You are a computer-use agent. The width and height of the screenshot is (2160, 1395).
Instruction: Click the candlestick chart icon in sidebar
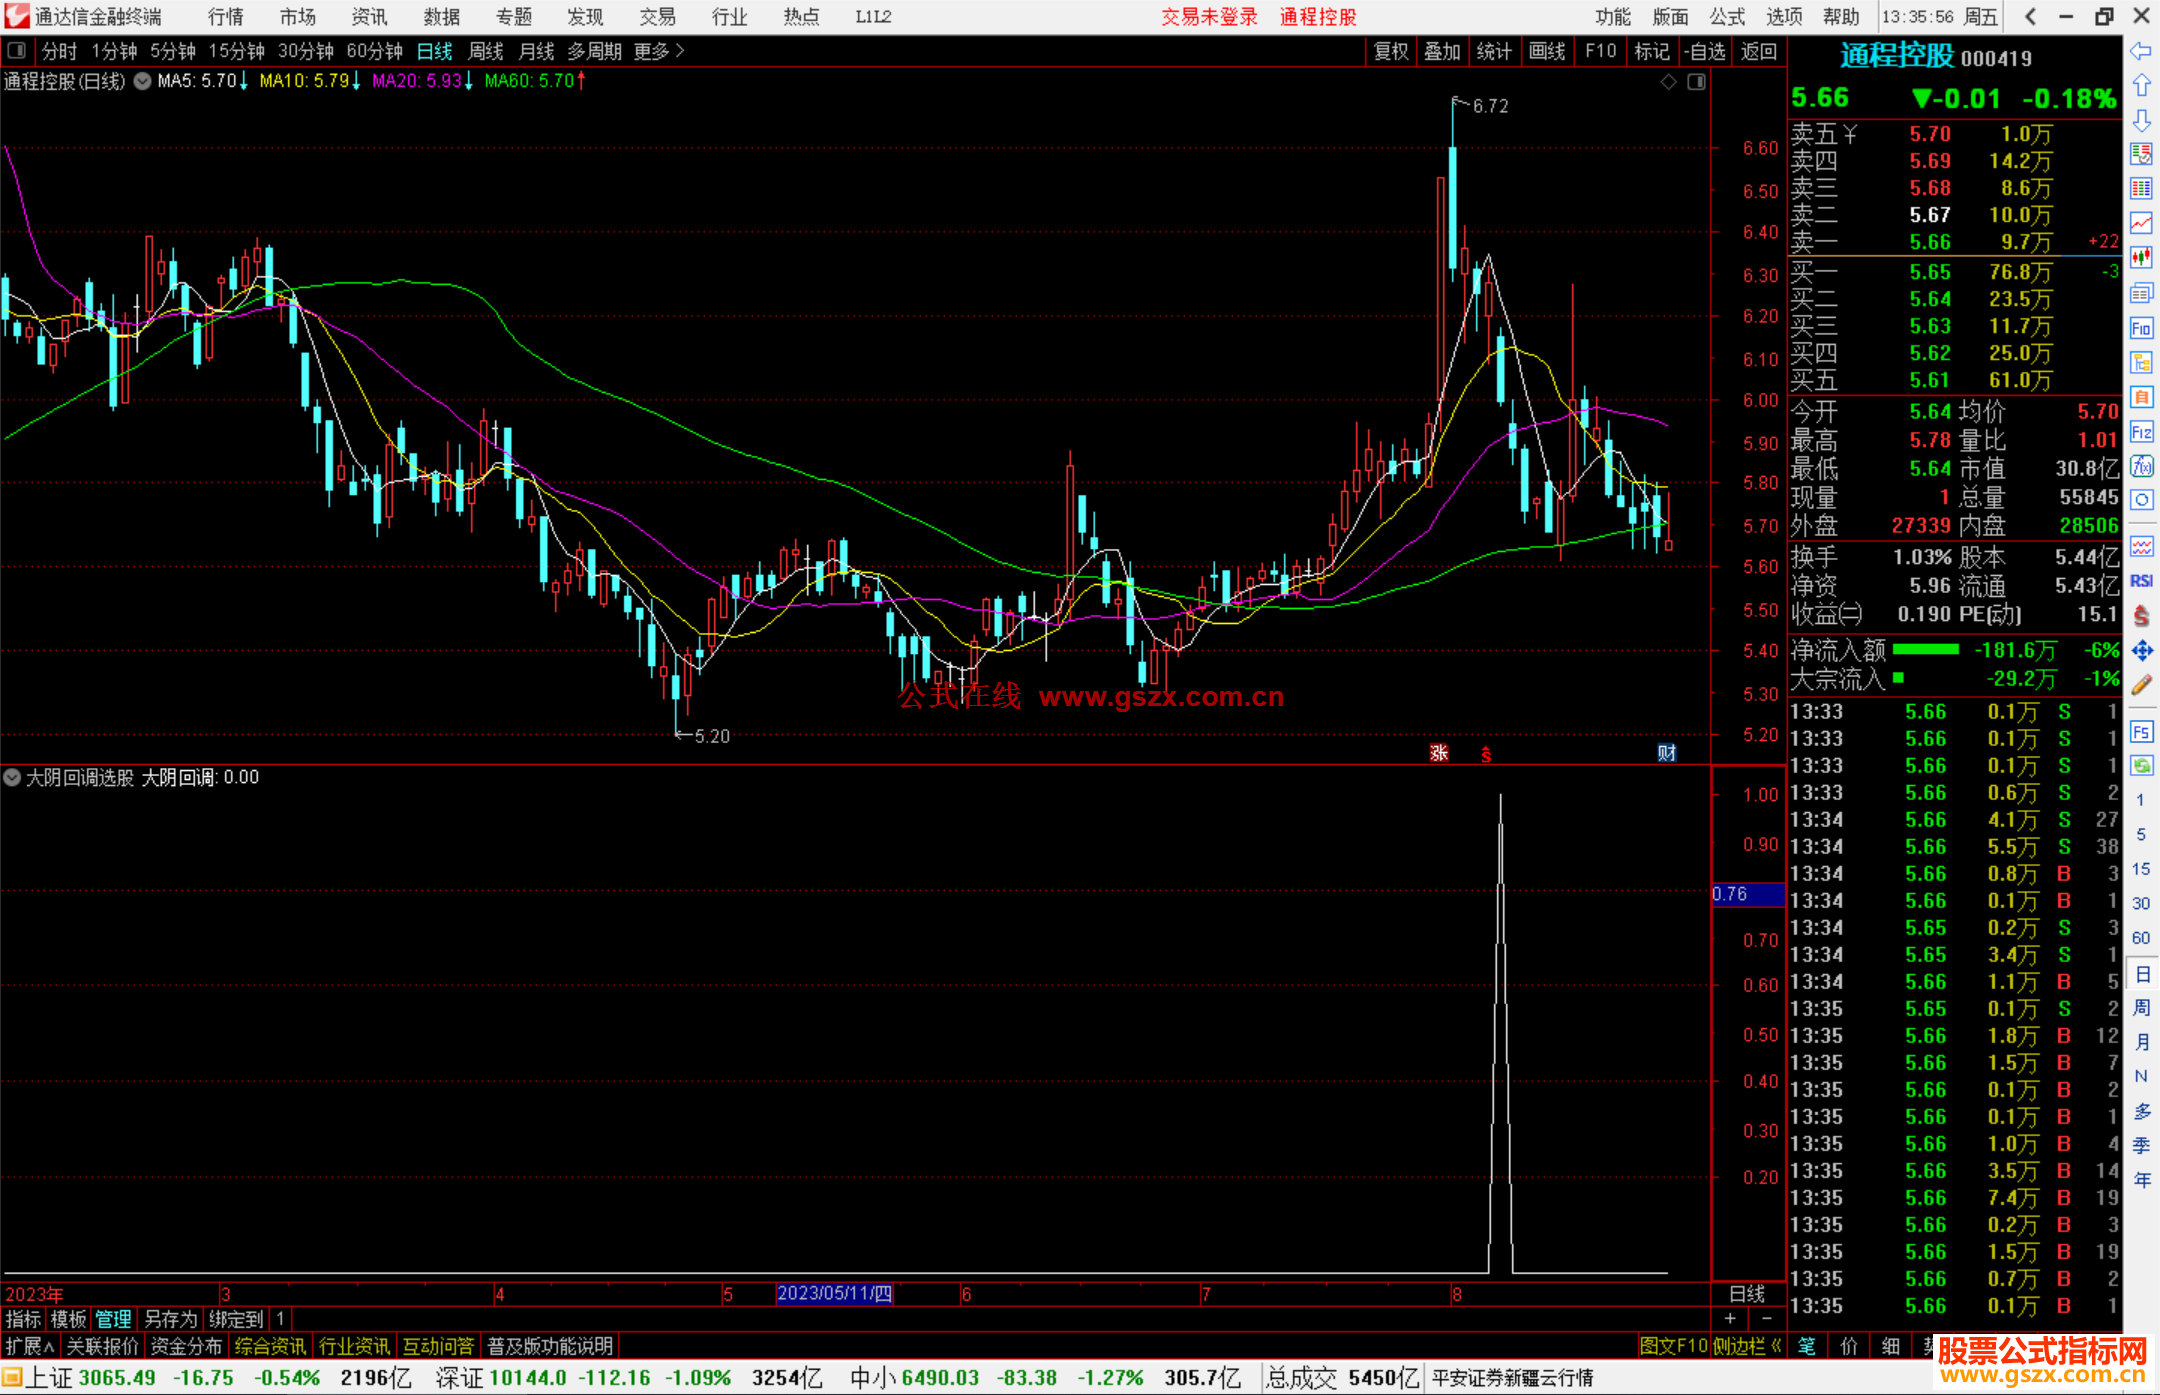click(x=2141, y=258)
